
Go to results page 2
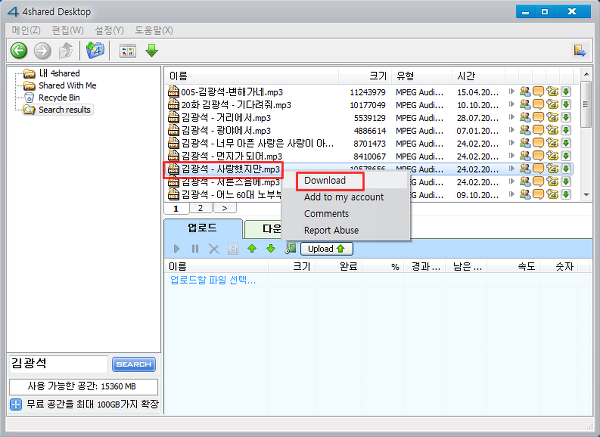[x=200, y=208]
